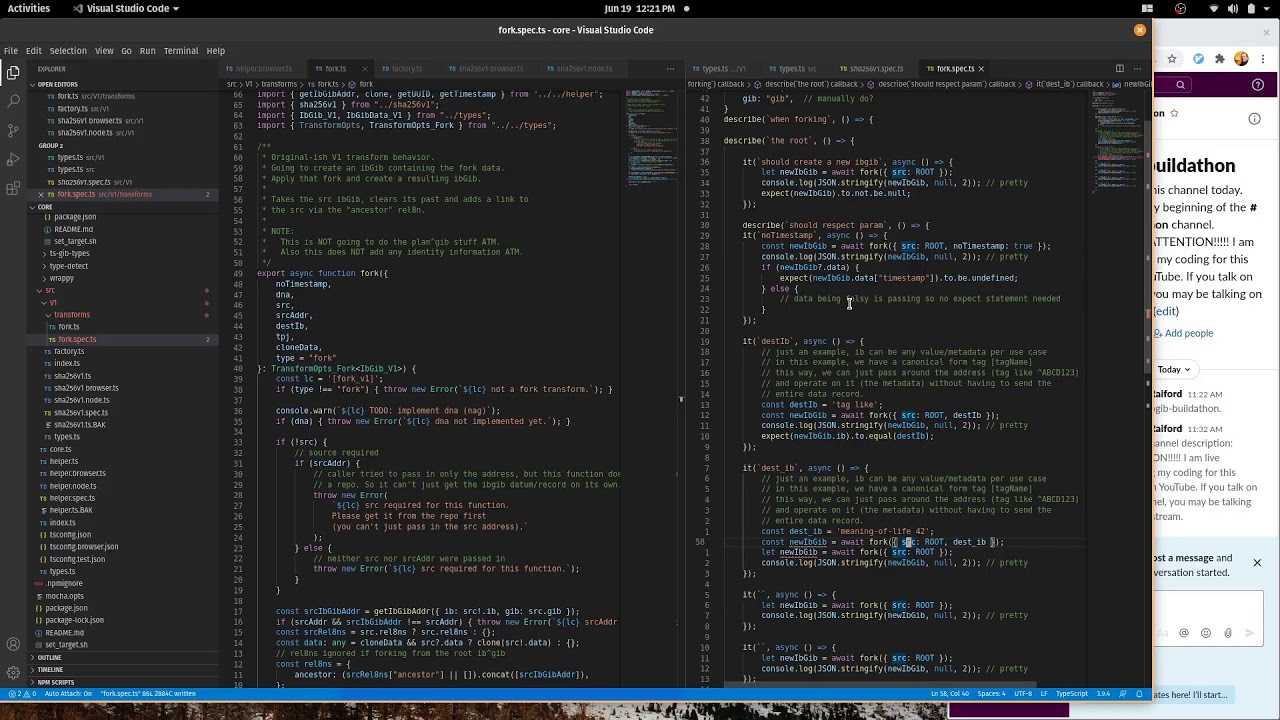Viewport: 1280px width, 720px height.
Task: Open channel details info icon in Slack
Action: [x=1255, y=119]
